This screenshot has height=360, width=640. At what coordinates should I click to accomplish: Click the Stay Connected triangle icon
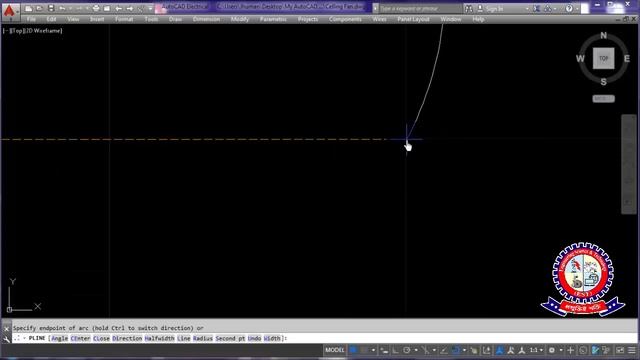pos(548,8)
